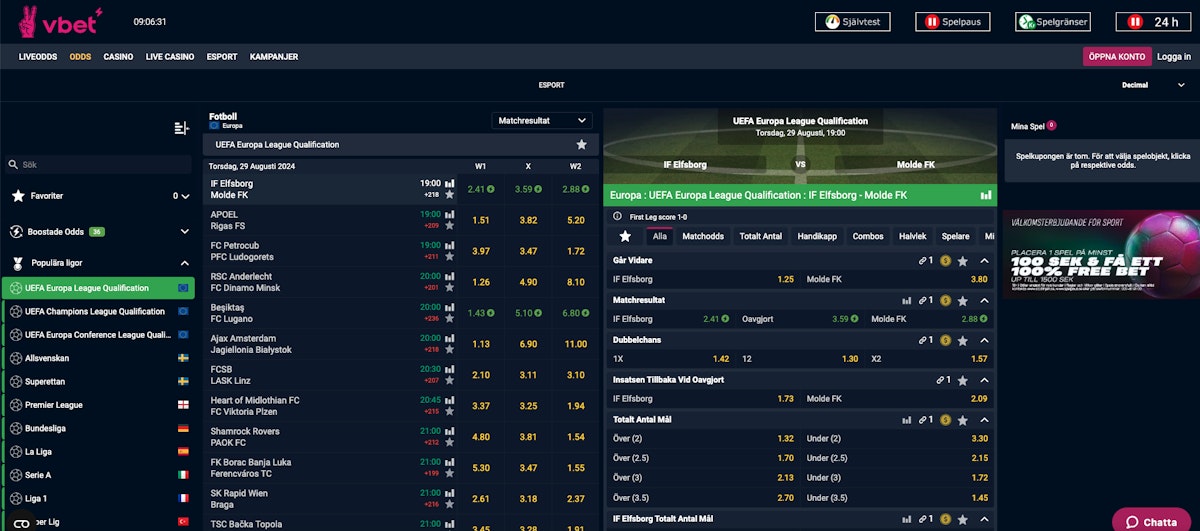The height and width of the screenshot is (531, 1200).
Task: Collapse the Totalt Antal Mål market
Action: point(984,419)
